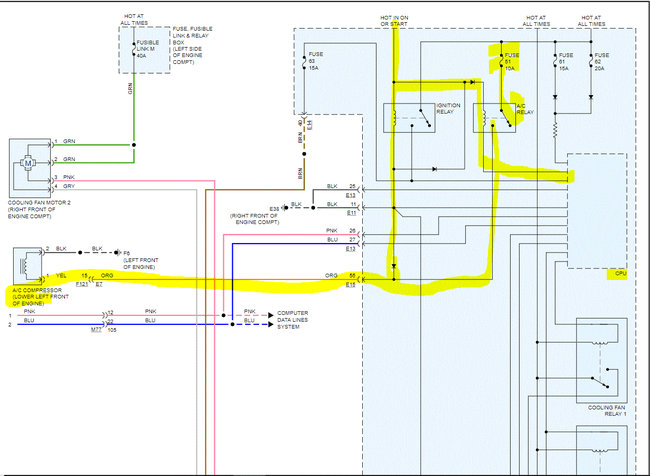
Task: Click the "FUSE 61 15A" label
Action: coord(565,61)
